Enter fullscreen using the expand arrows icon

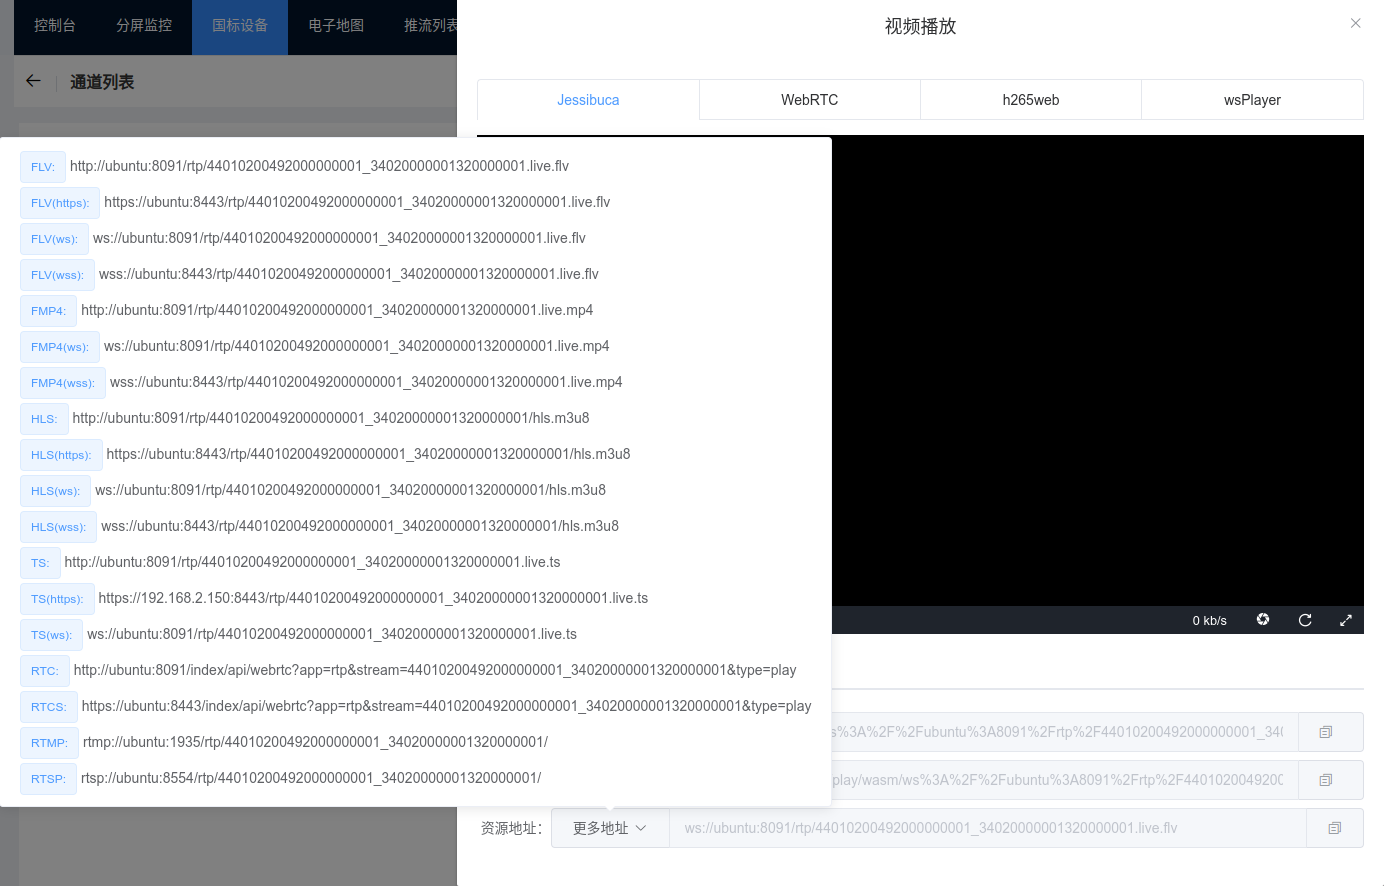(1346, 620)
